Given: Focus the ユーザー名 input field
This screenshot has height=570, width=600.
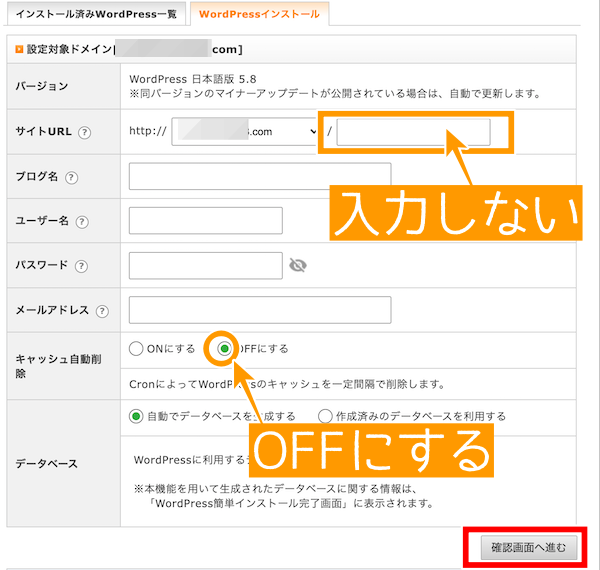Looking at the screenshot, I should (206, 221).
